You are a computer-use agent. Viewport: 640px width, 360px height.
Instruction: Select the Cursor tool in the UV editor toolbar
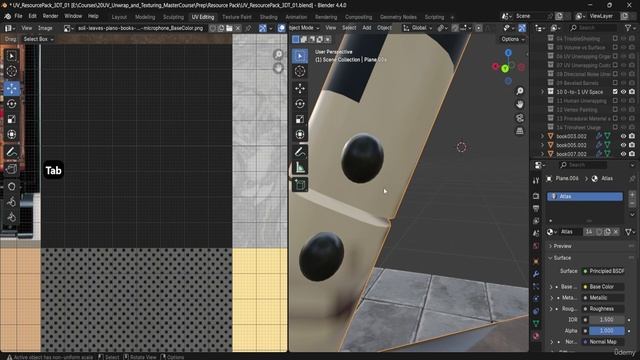click(11, 71)
